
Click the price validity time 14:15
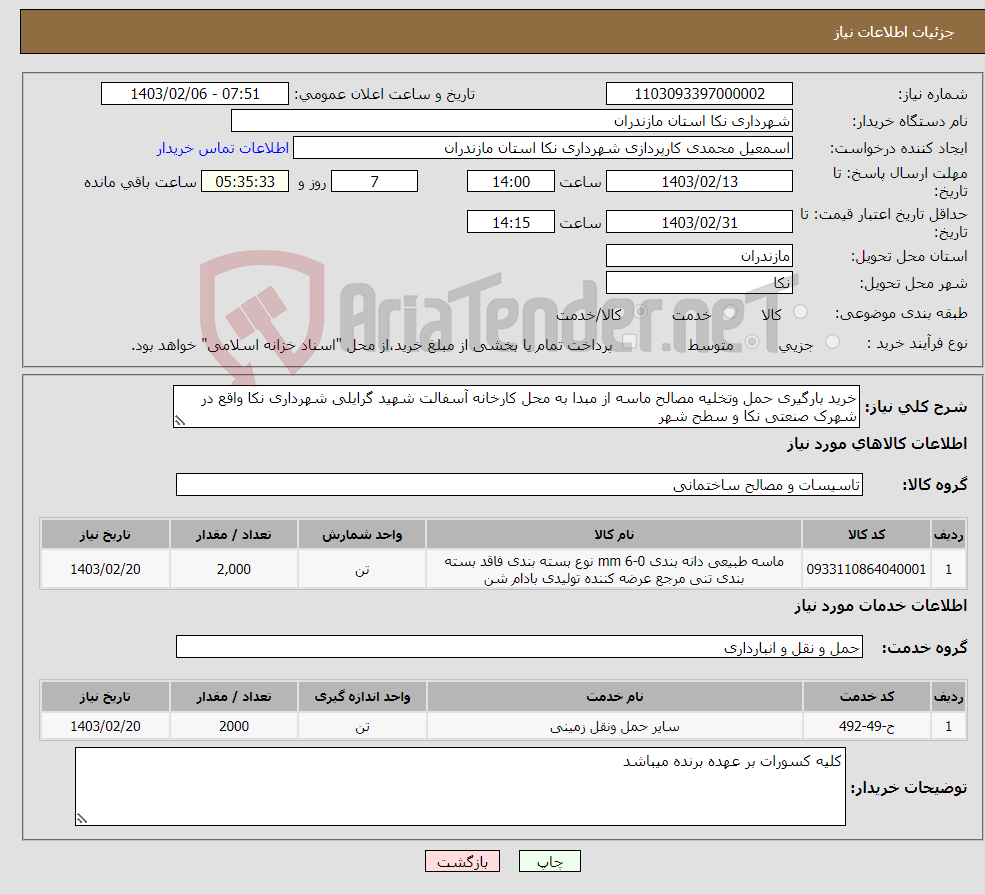[511, 222]
